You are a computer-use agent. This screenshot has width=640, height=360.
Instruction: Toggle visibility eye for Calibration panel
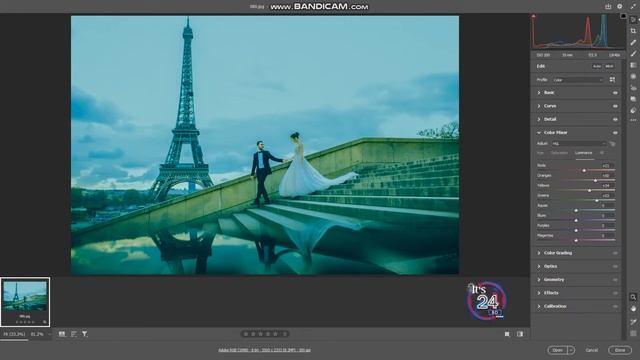(615, 306)
